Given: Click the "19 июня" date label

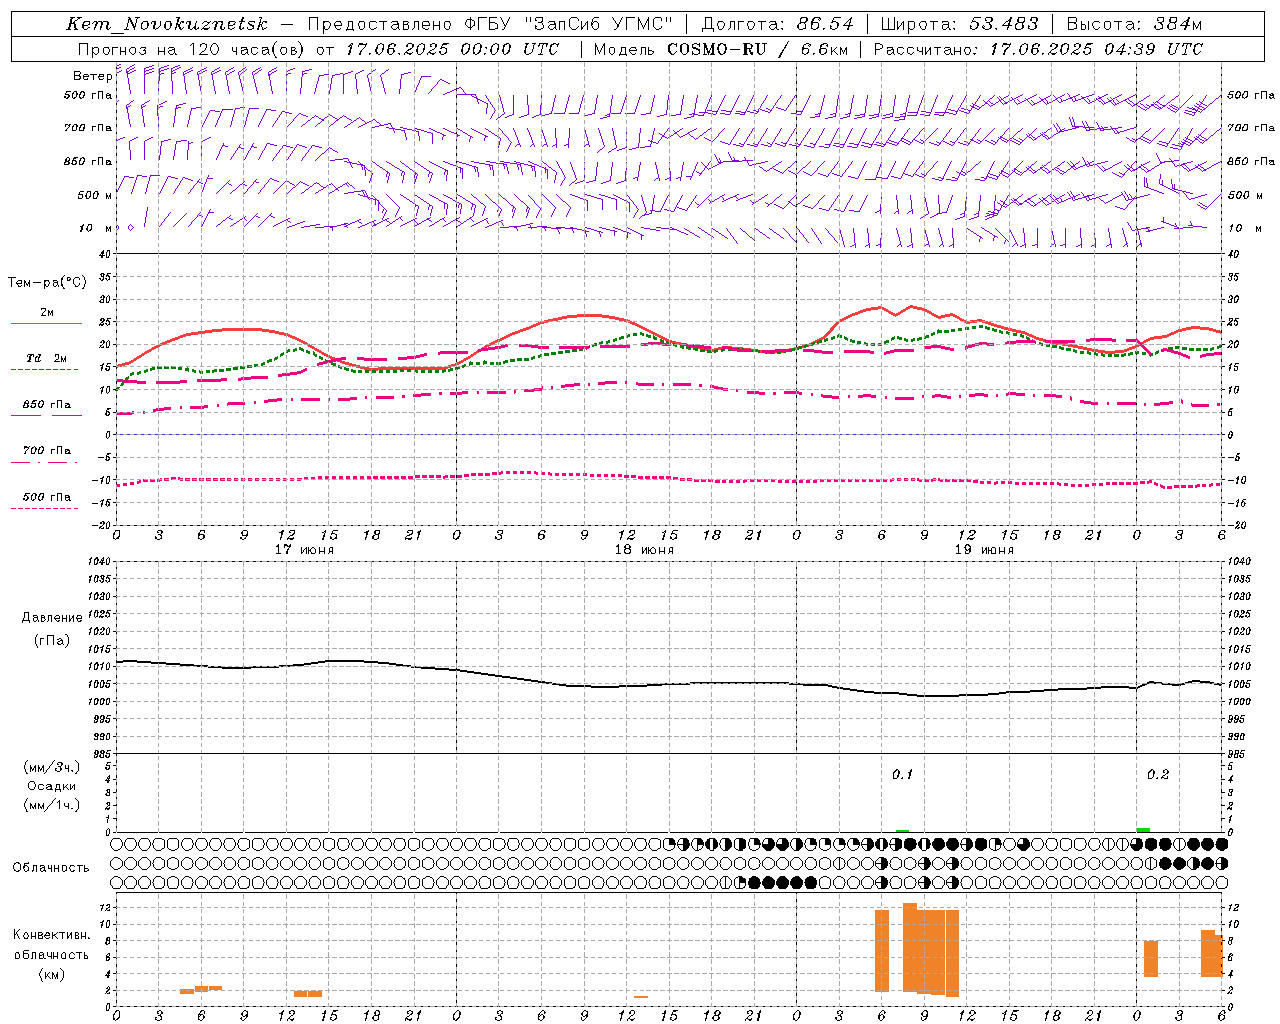Looking at the screenshot, I should 984,550.
